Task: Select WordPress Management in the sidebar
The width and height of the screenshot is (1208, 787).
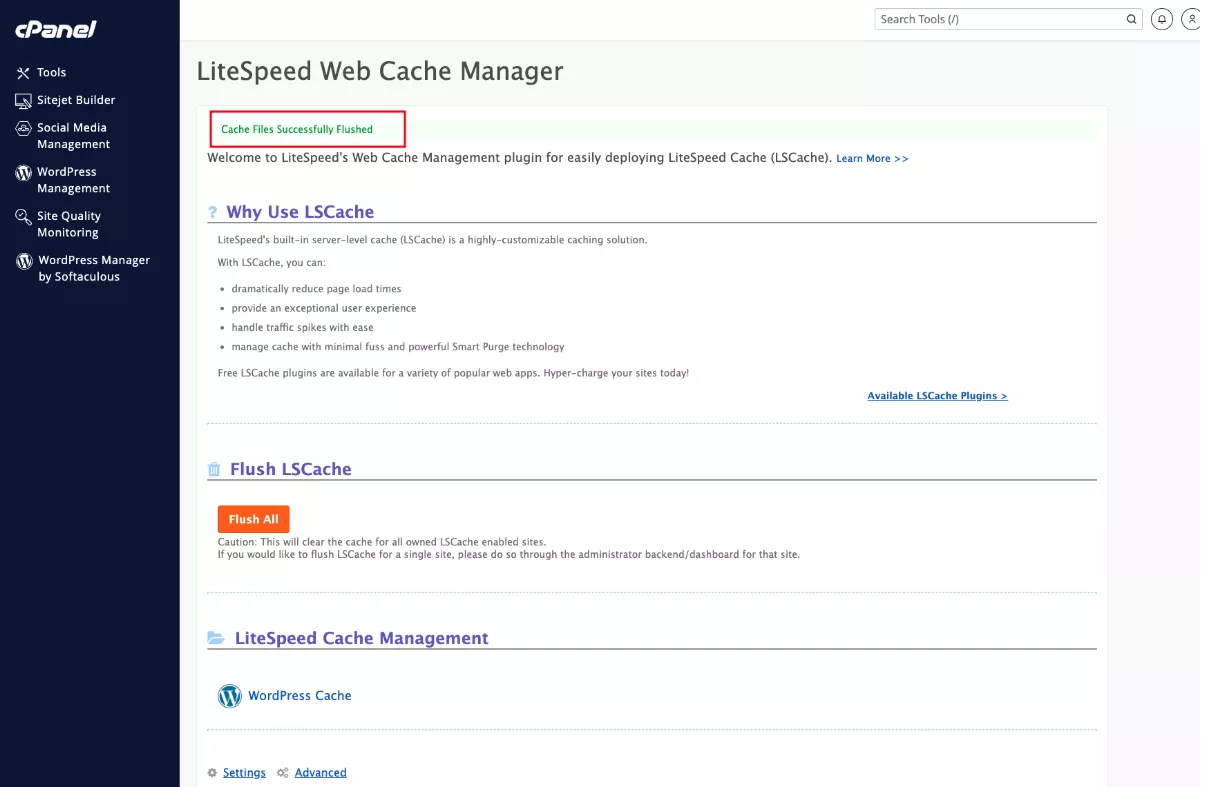Action: 71,179
